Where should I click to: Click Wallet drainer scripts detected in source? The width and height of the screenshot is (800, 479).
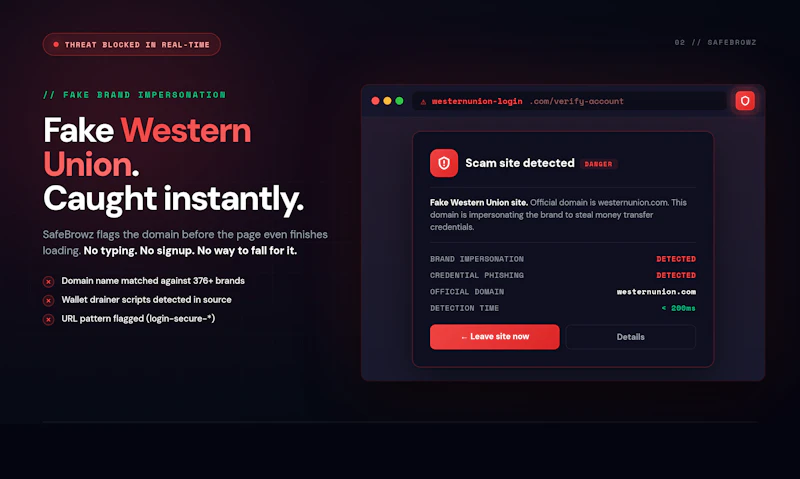click(146, 299)
